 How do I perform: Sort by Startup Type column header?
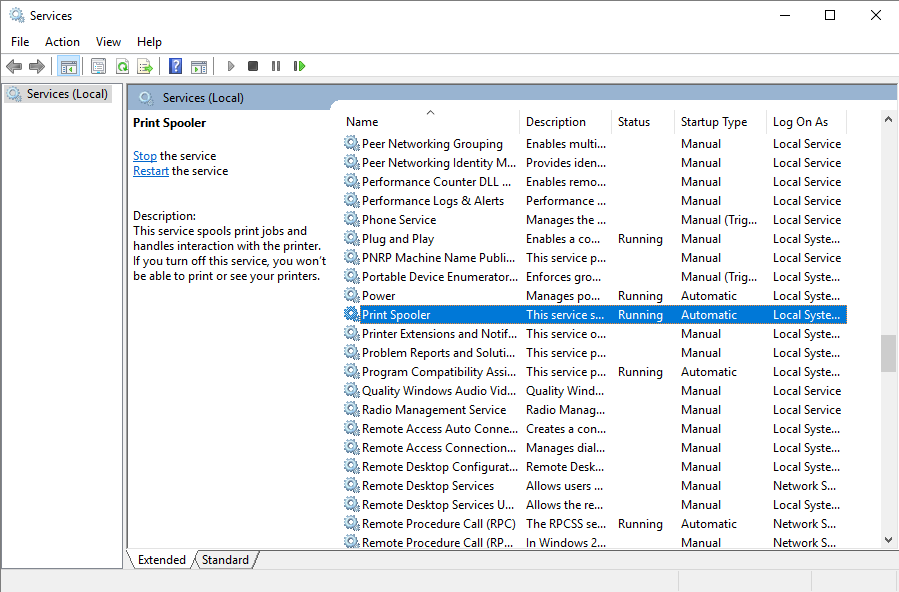[714, 122]
